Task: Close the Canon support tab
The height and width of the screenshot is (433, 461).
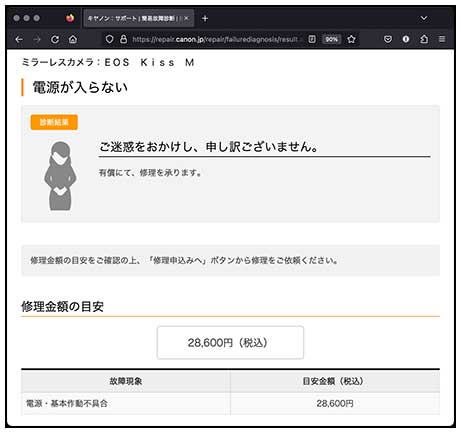Action: point(186,18)
